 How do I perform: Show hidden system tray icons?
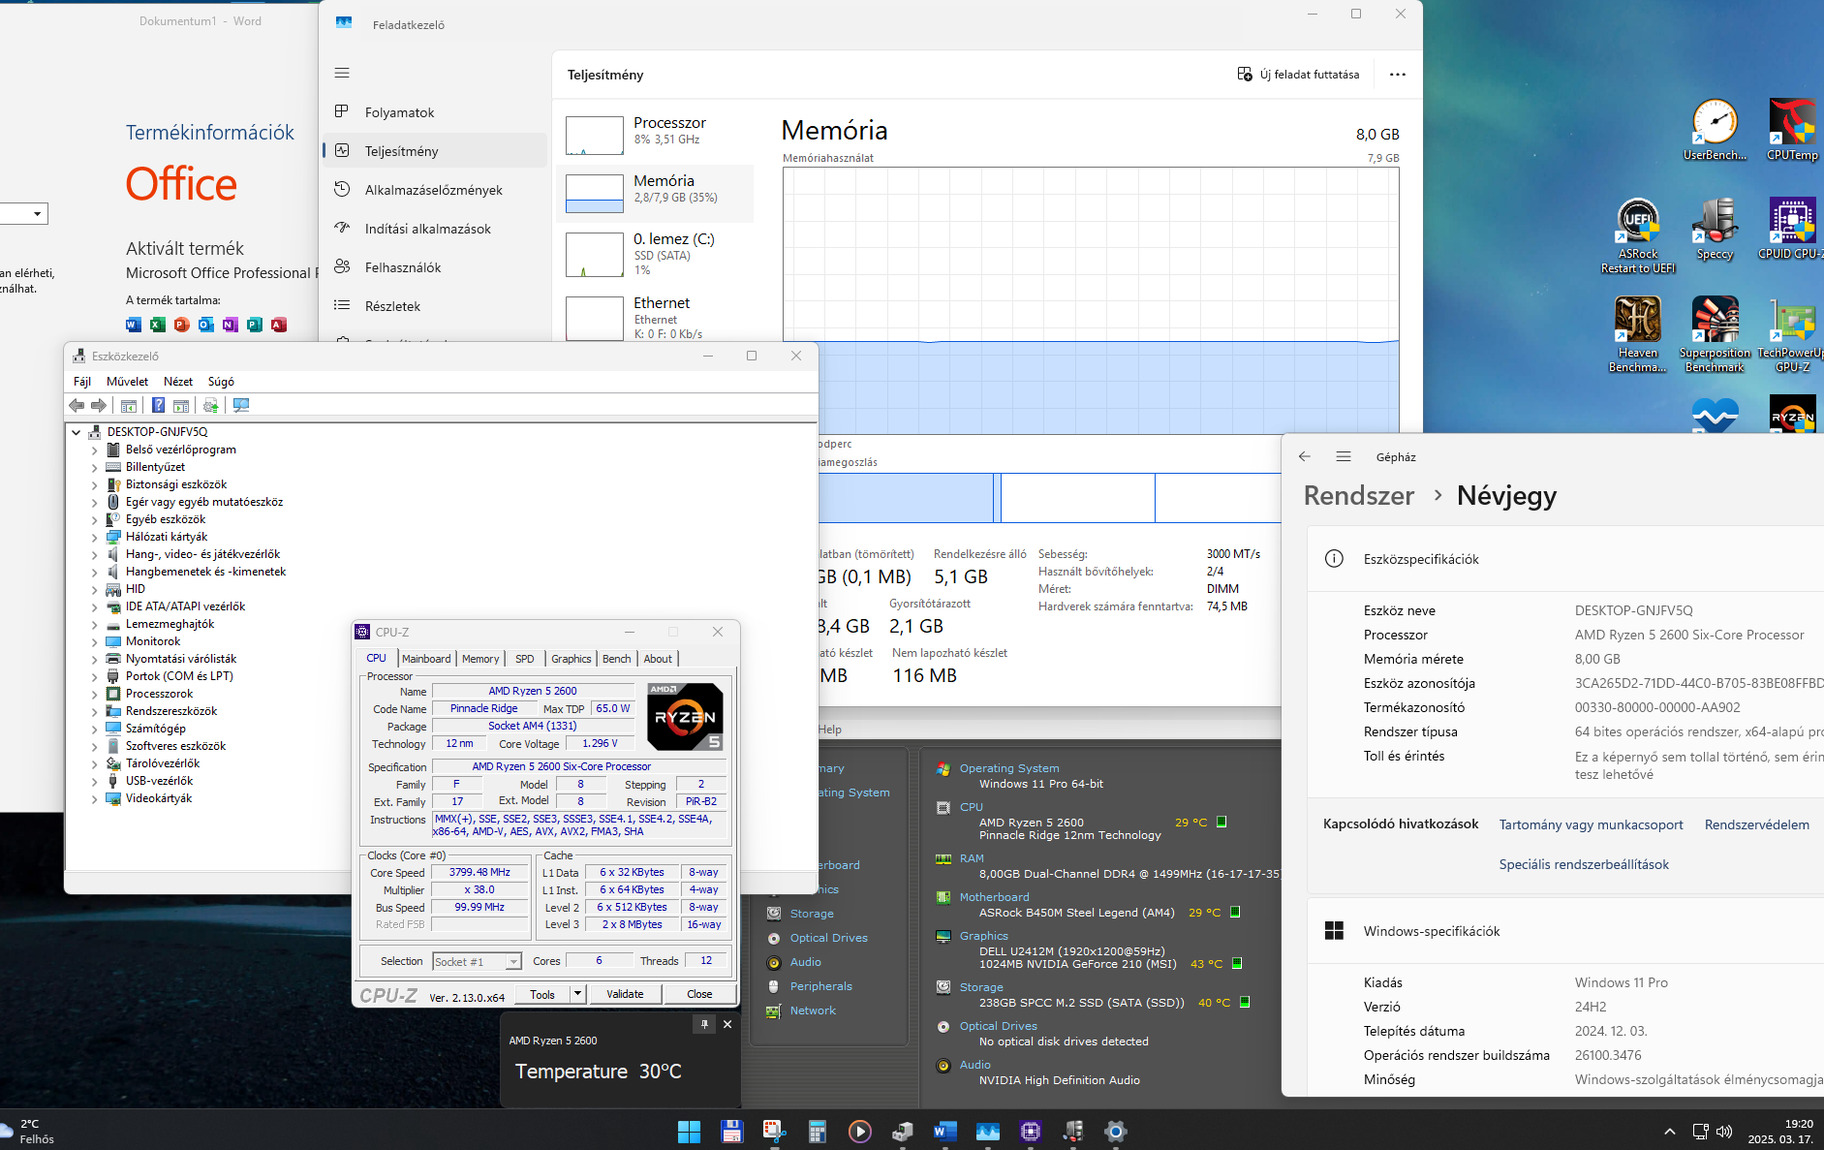point(1669,1131)
